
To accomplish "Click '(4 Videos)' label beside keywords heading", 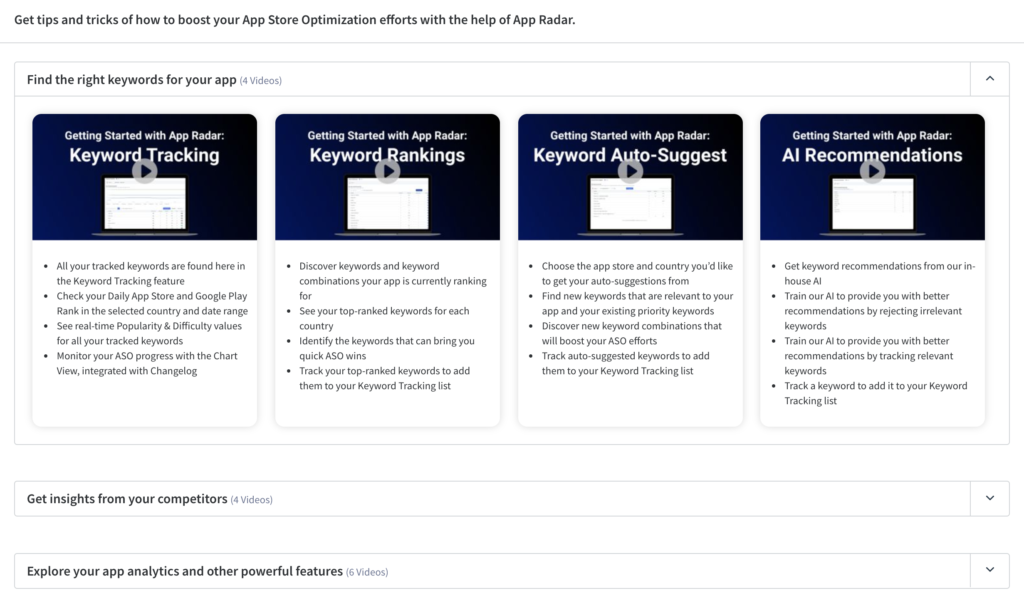I will pos(261,81).
